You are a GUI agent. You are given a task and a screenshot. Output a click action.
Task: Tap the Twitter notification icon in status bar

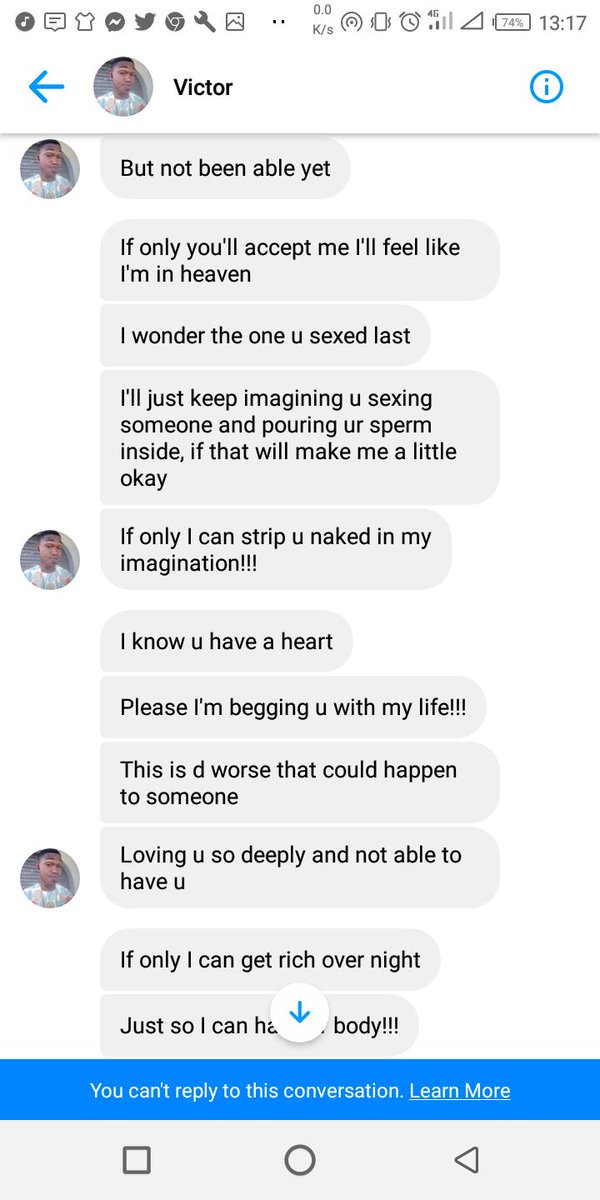click(144, 21)
